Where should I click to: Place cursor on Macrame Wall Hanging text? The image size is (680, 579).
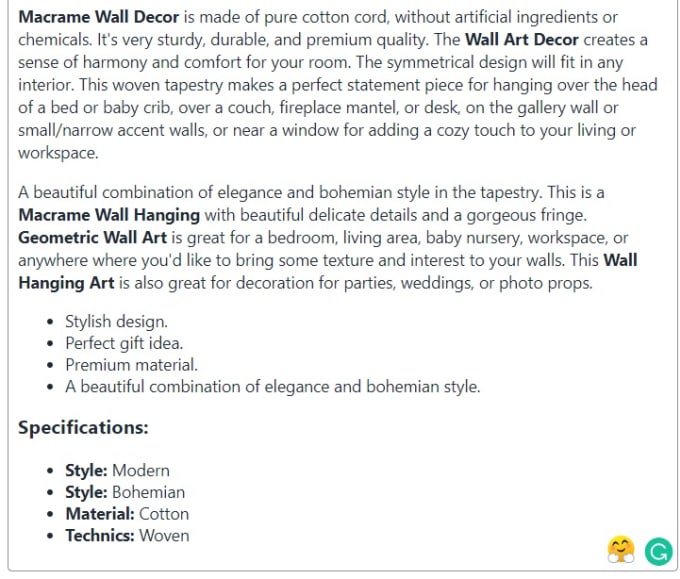[109, 215]
